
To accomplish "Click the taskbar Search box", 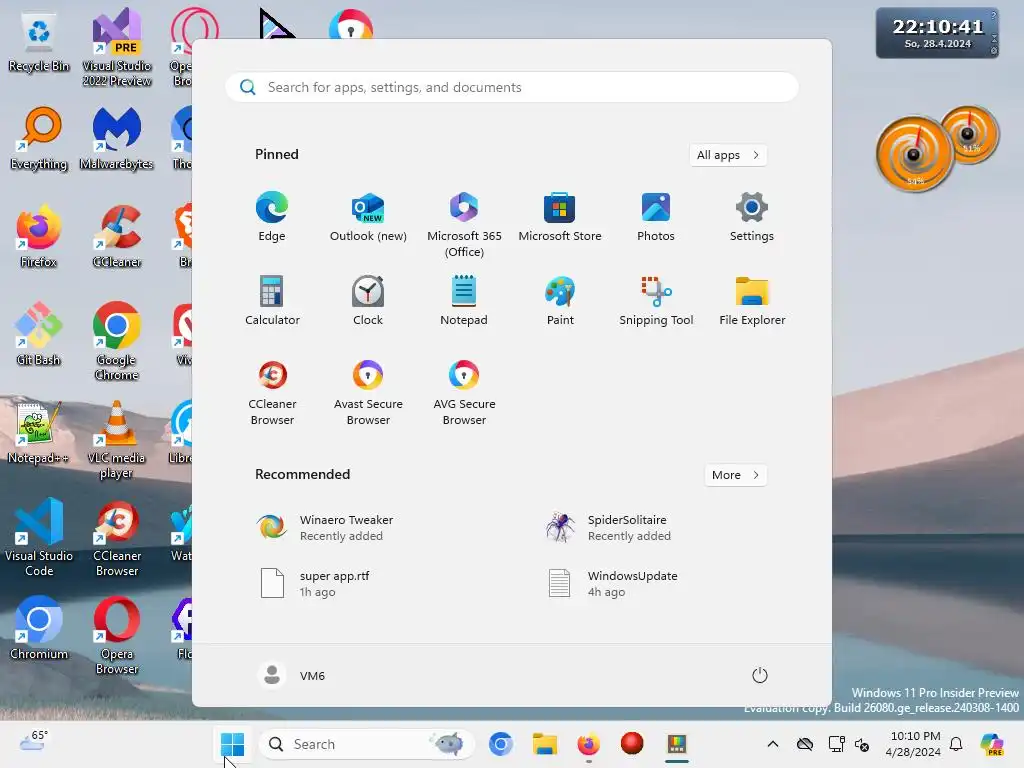I will pyautogui.click(x=366, y=744).
